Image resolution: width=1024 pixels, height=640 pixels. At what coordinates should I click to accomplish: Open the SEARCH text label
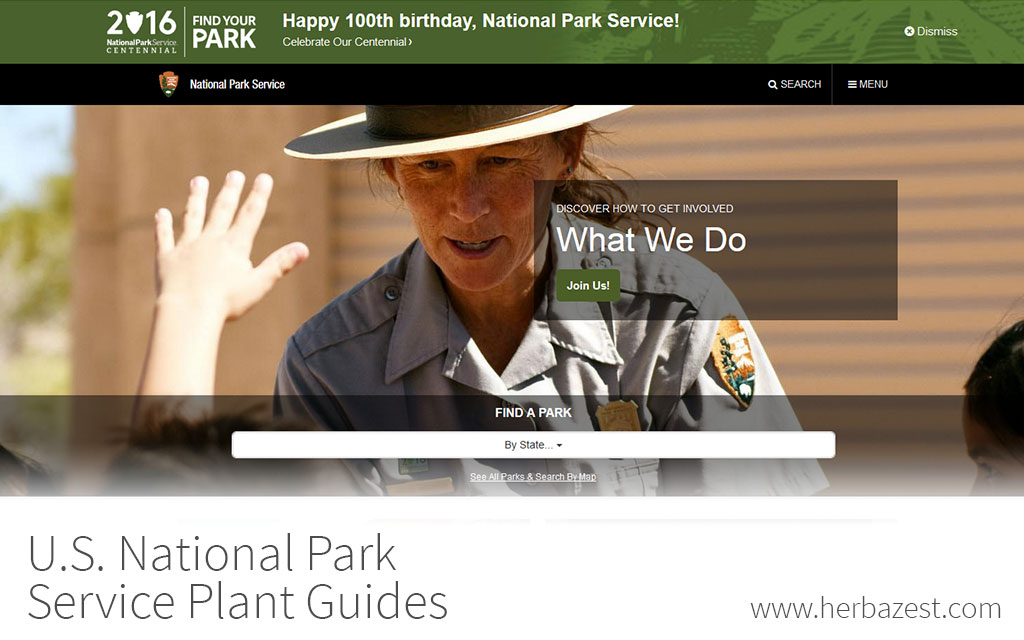(801, 85)
